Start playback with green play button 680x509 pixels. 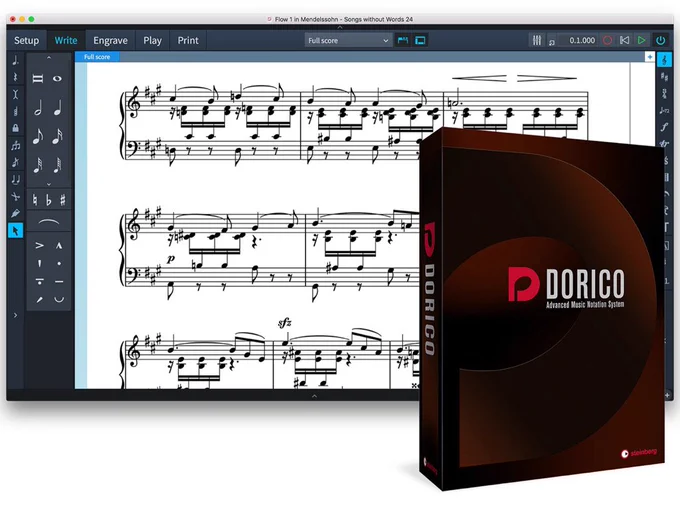click(641, 40)
